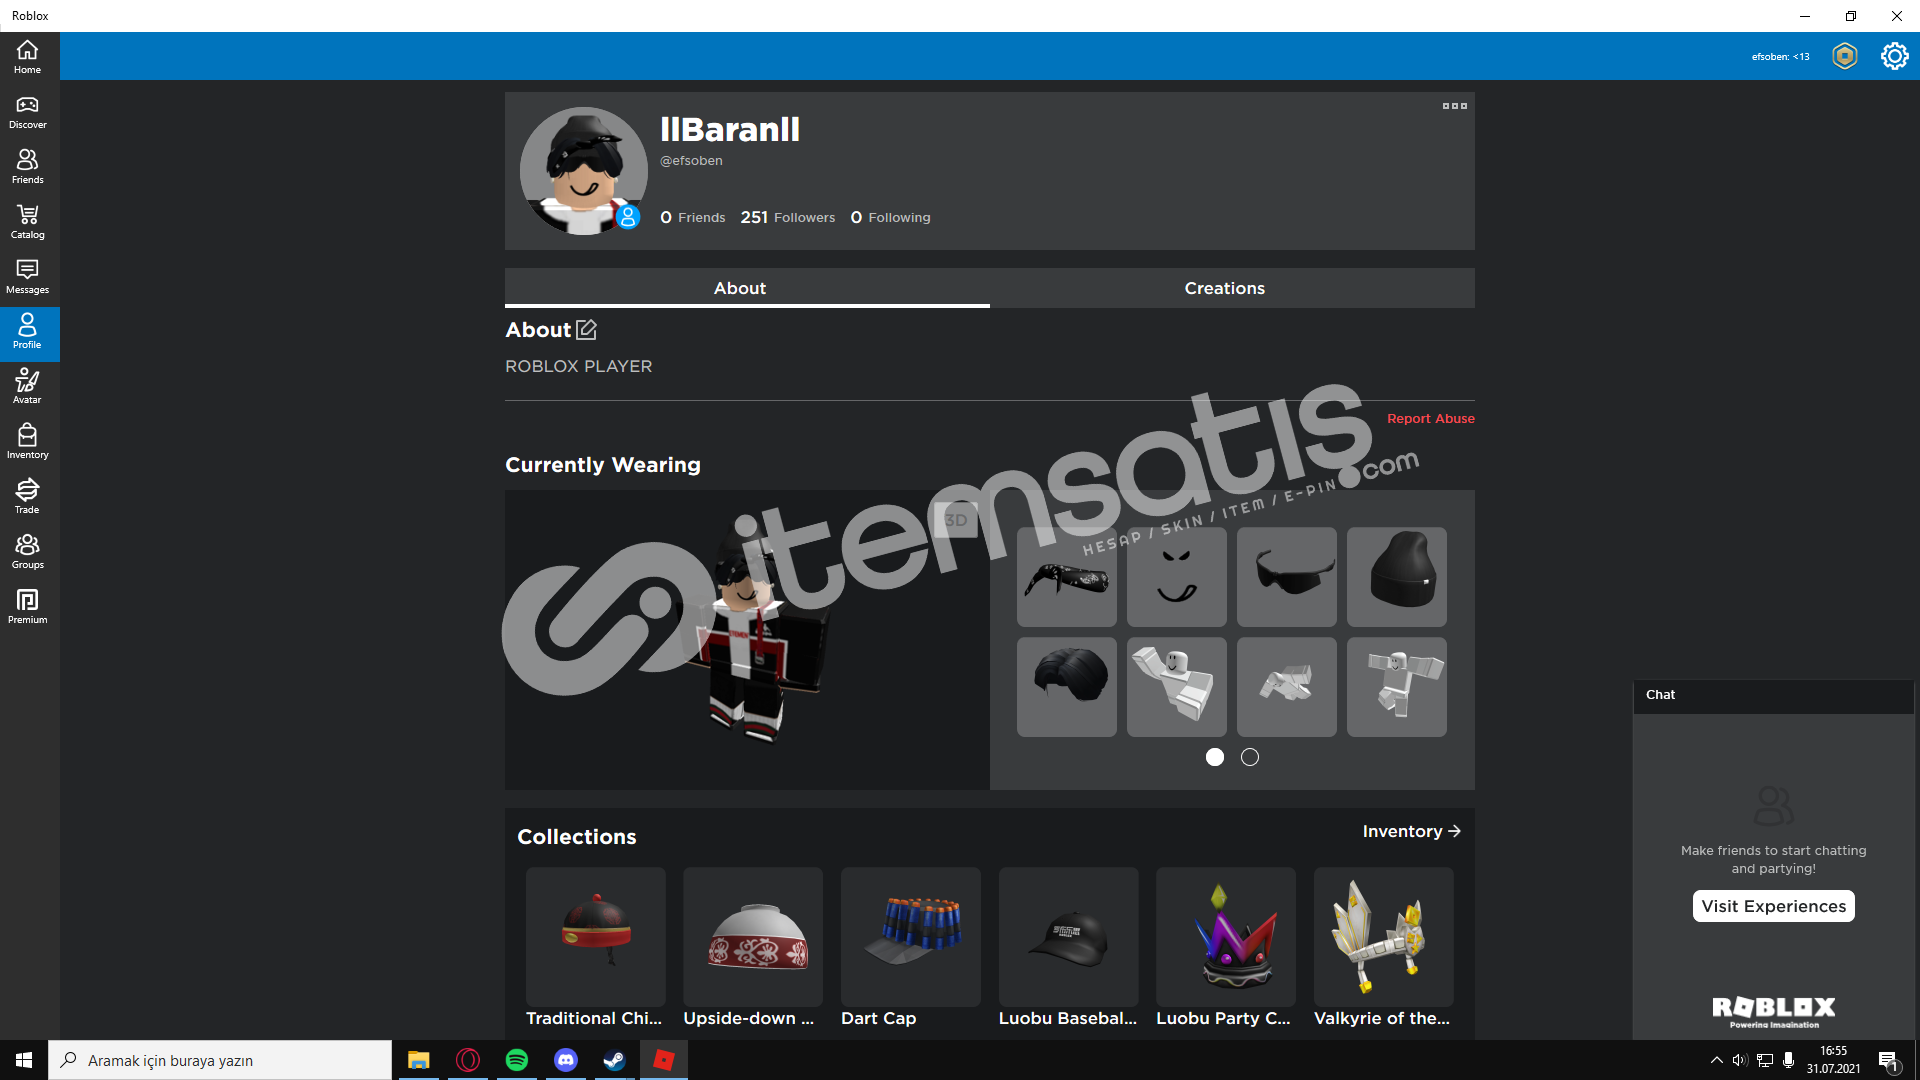The height and width of the screenshot is (1080, 1920).
Task: Click the Chat panel header
Action: [1774, 695]
